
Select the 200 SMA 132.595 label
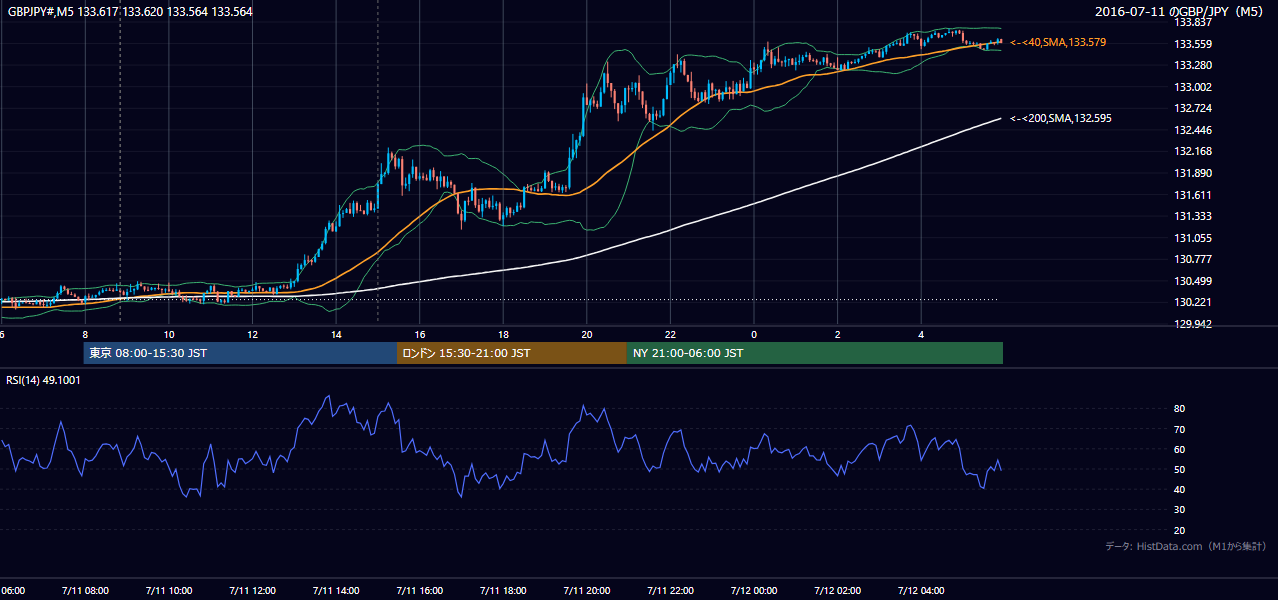(1061, 118)
